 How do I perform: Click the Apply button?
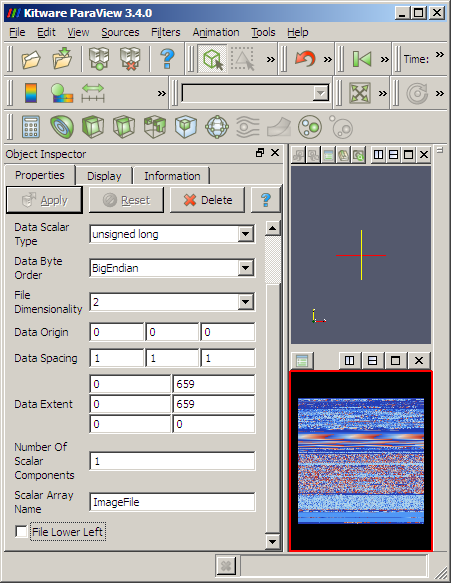[44, 200]
